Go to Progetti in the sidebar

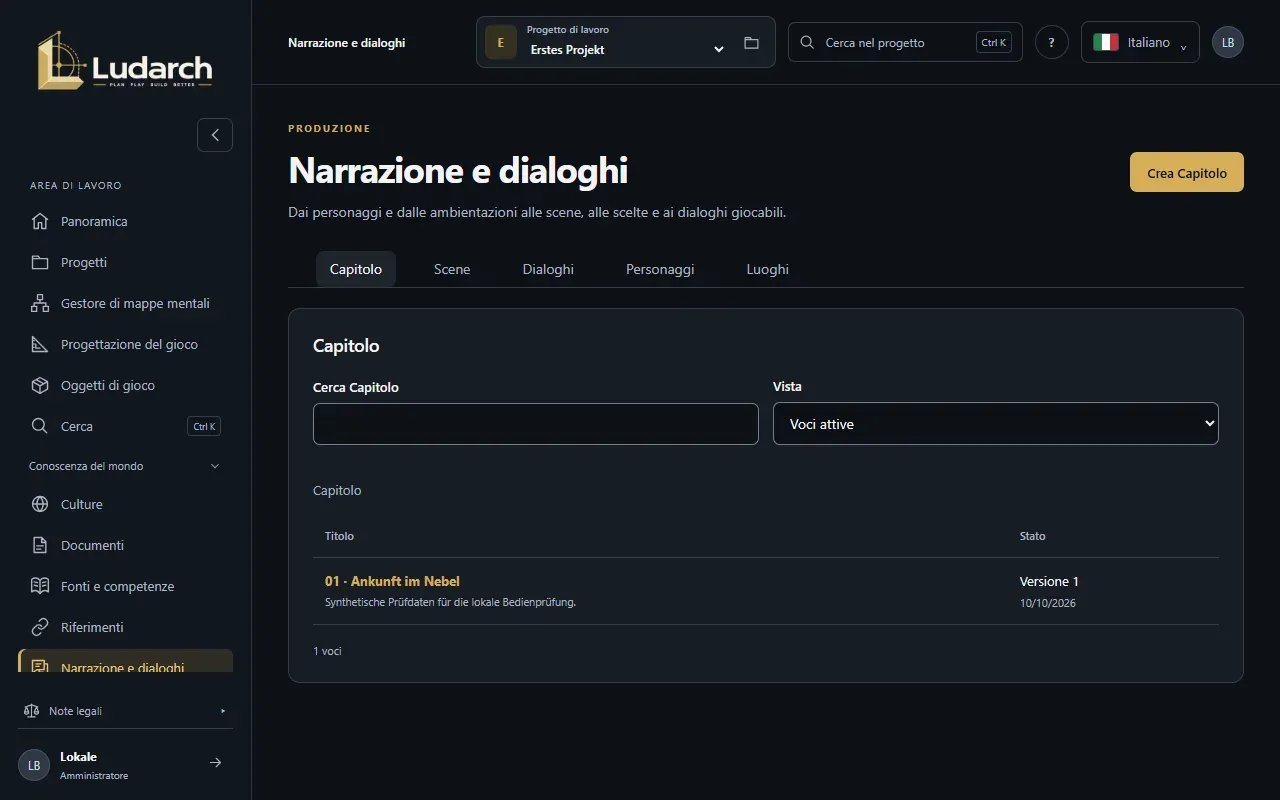click(126, 262)
